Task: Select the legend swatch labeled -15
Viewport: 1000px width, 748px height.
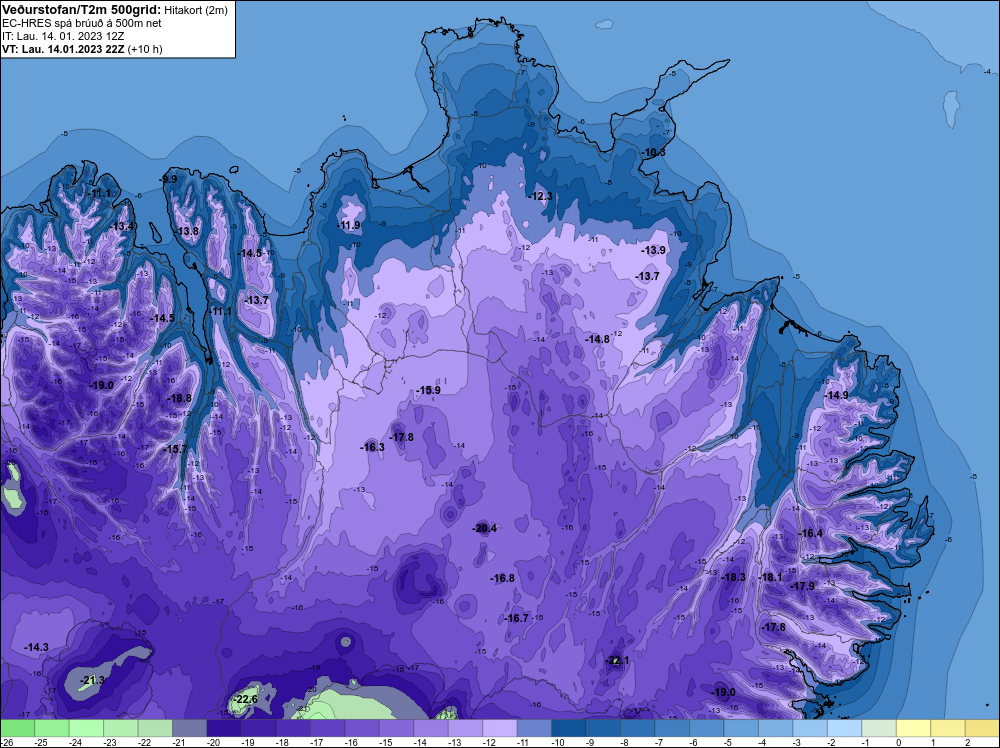Action: pyautogui.click(x=396, y=728)
